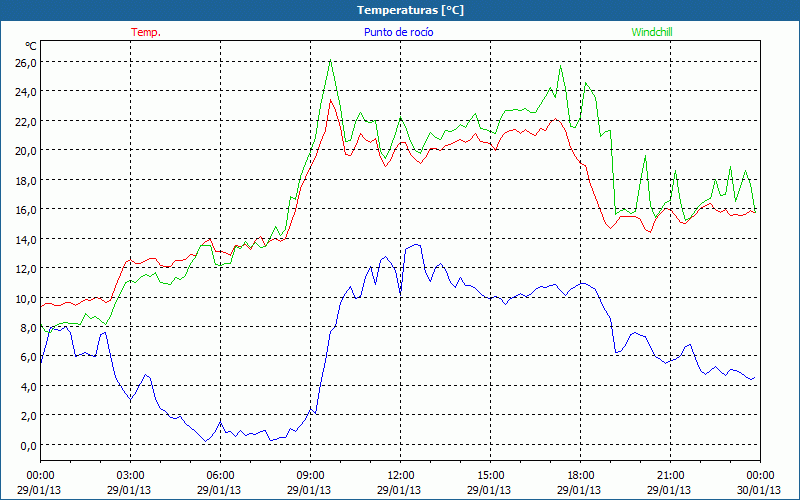Select the blue 'Punto de rocío' legend label
The width and height of the screenshot is (800, 500).
[398, 32]
